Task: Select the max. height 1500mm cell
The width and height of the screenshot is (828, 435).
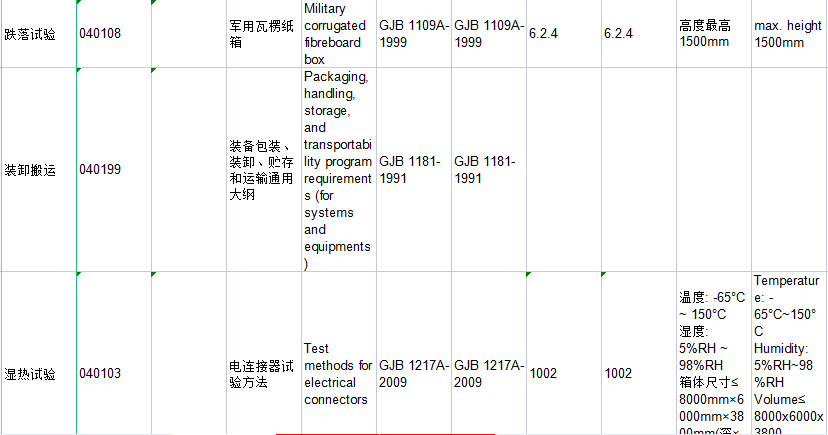Action: point(788,34)
